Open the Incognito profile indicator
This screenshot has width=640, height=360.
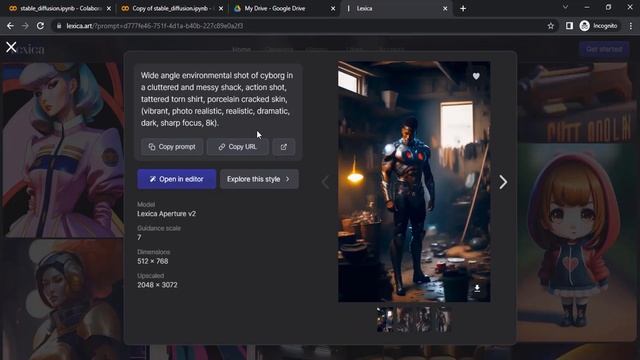(x=599, y=26)
